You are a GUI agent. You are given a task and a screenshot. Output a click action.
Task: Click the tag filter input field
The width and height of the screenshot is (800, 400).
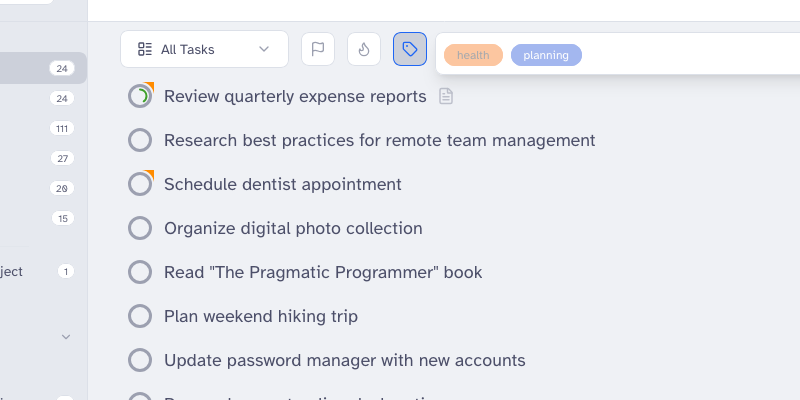(x=690, y=55)
